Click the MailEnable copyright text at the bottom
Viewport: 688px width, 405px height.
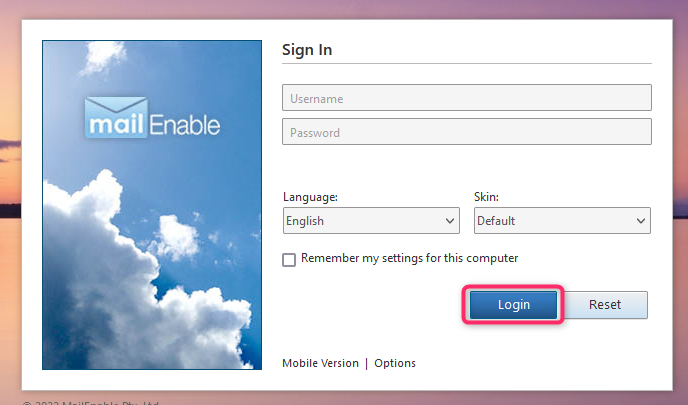[x=90, y=402]
